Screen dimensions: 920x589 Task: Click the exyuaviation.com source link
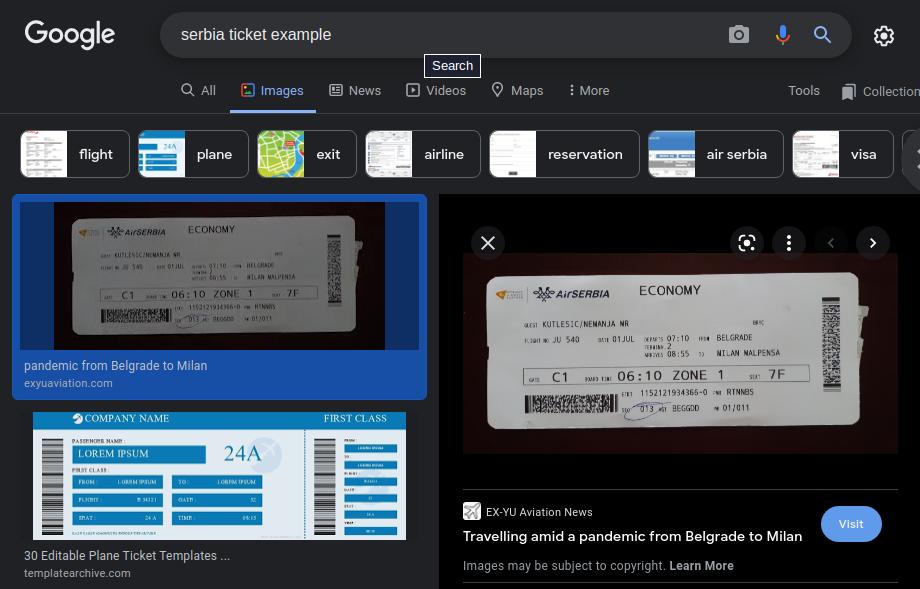(68, 383)
